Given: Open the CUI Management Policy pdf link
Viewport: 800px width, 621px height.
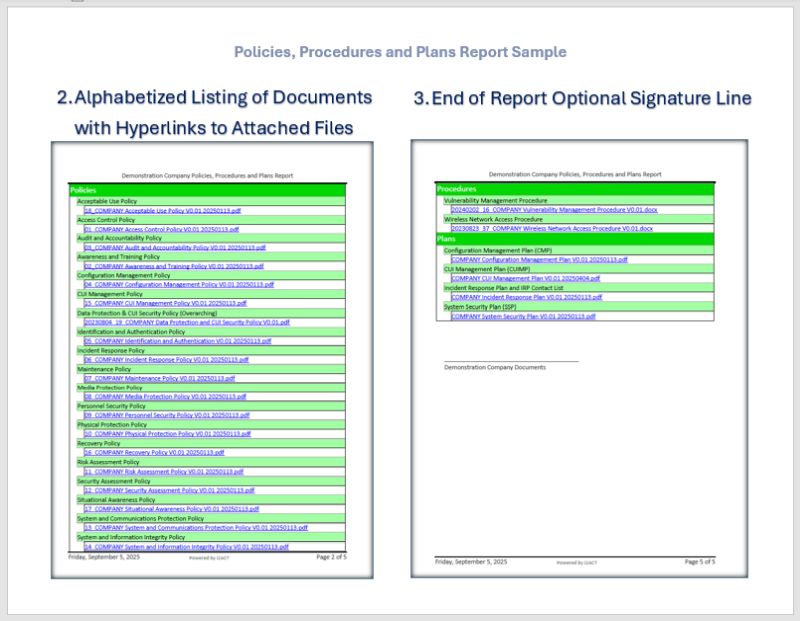Looking at the screenshot, I should [x=165, y=303].
